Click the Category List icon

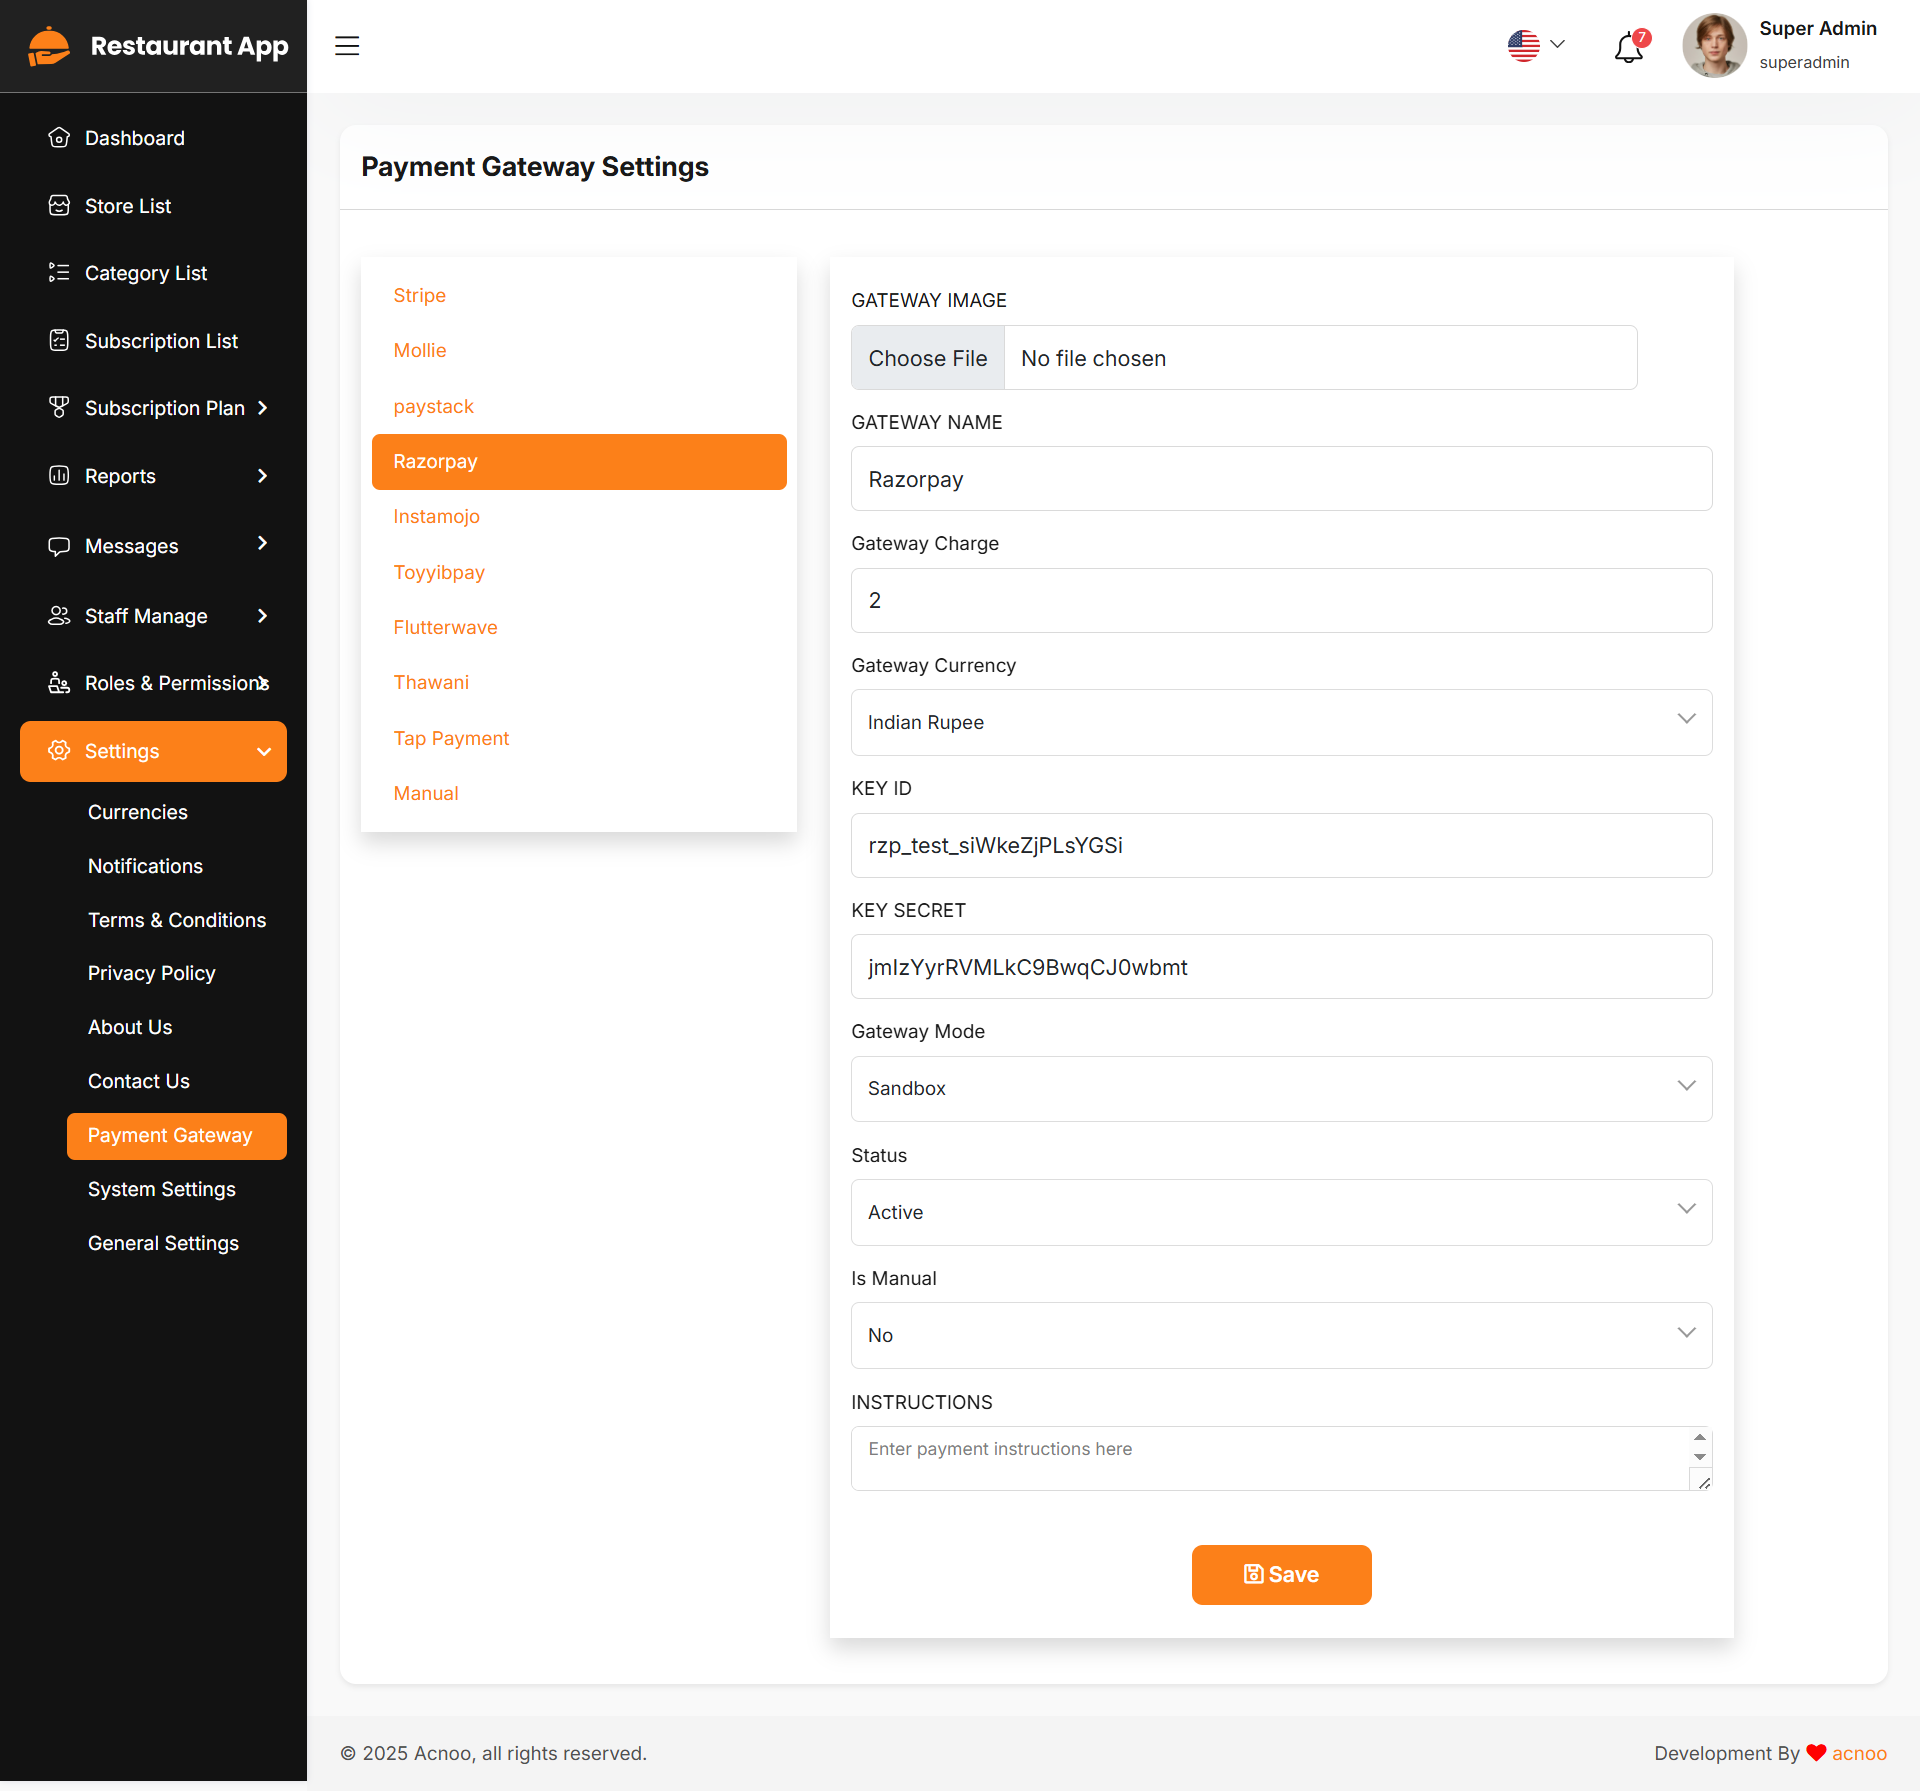[59, 273]
